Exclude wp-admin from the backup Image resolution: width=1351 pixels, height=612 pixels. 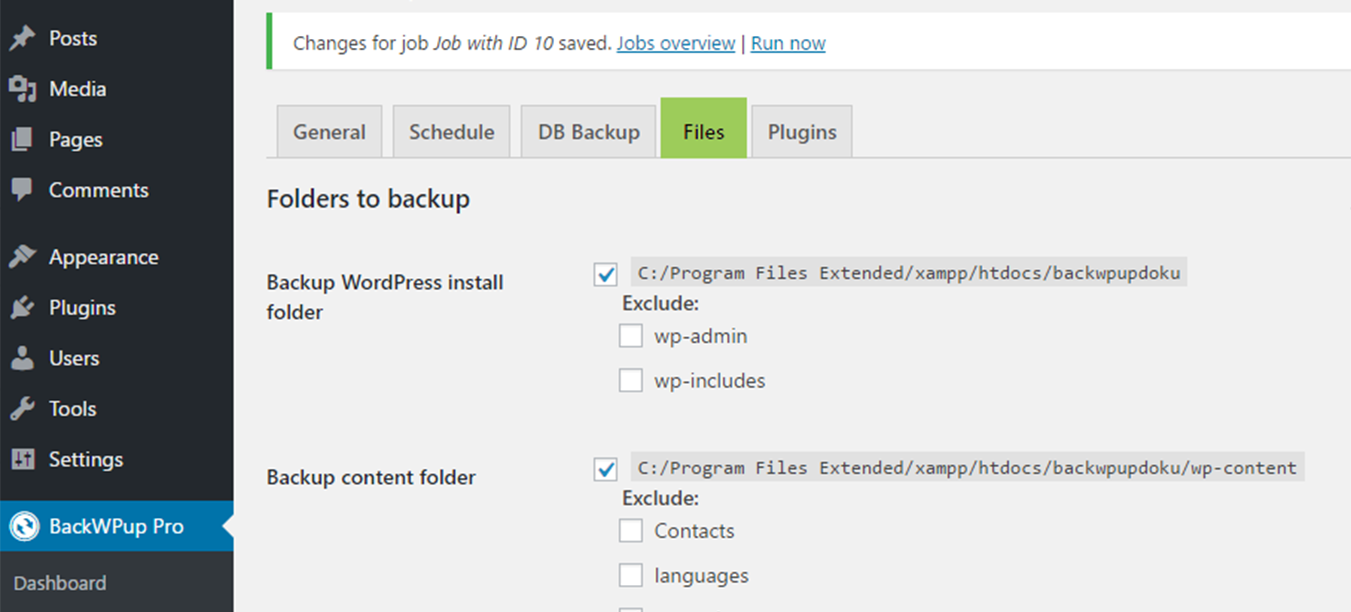[631, 336]
